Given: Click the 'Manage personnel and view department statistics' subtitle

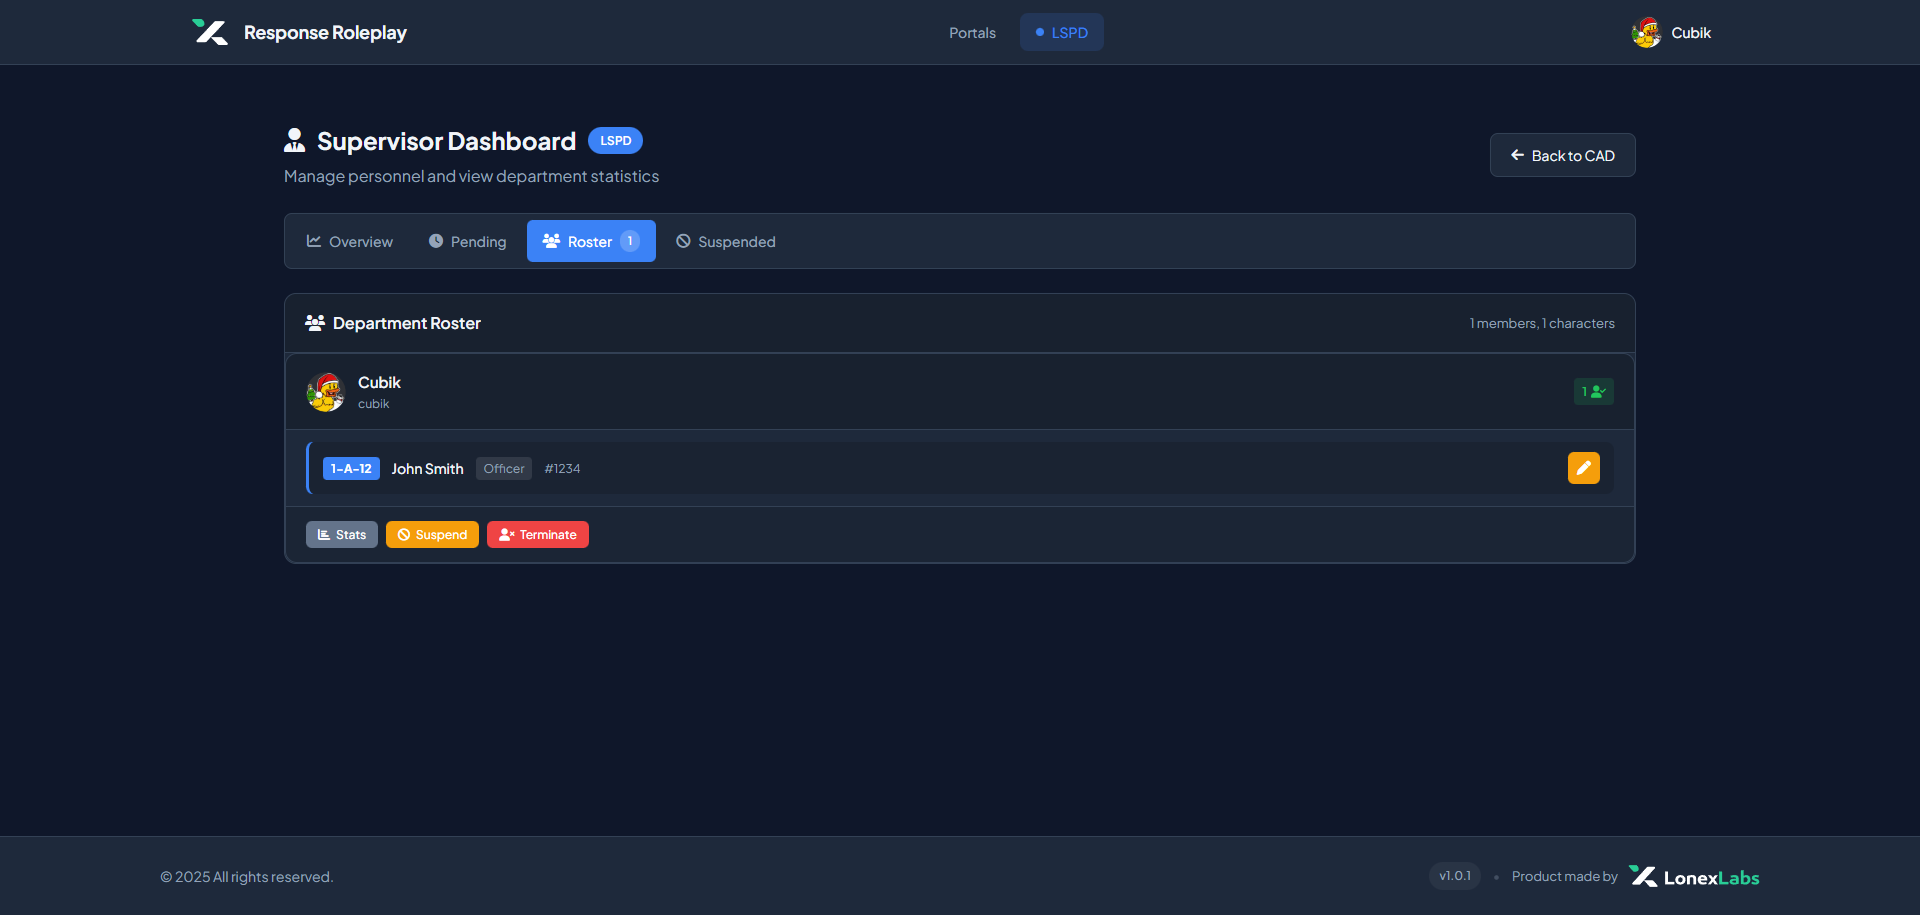Looking at the screenshot, I should pyautogui.click(x=471, y=176).
